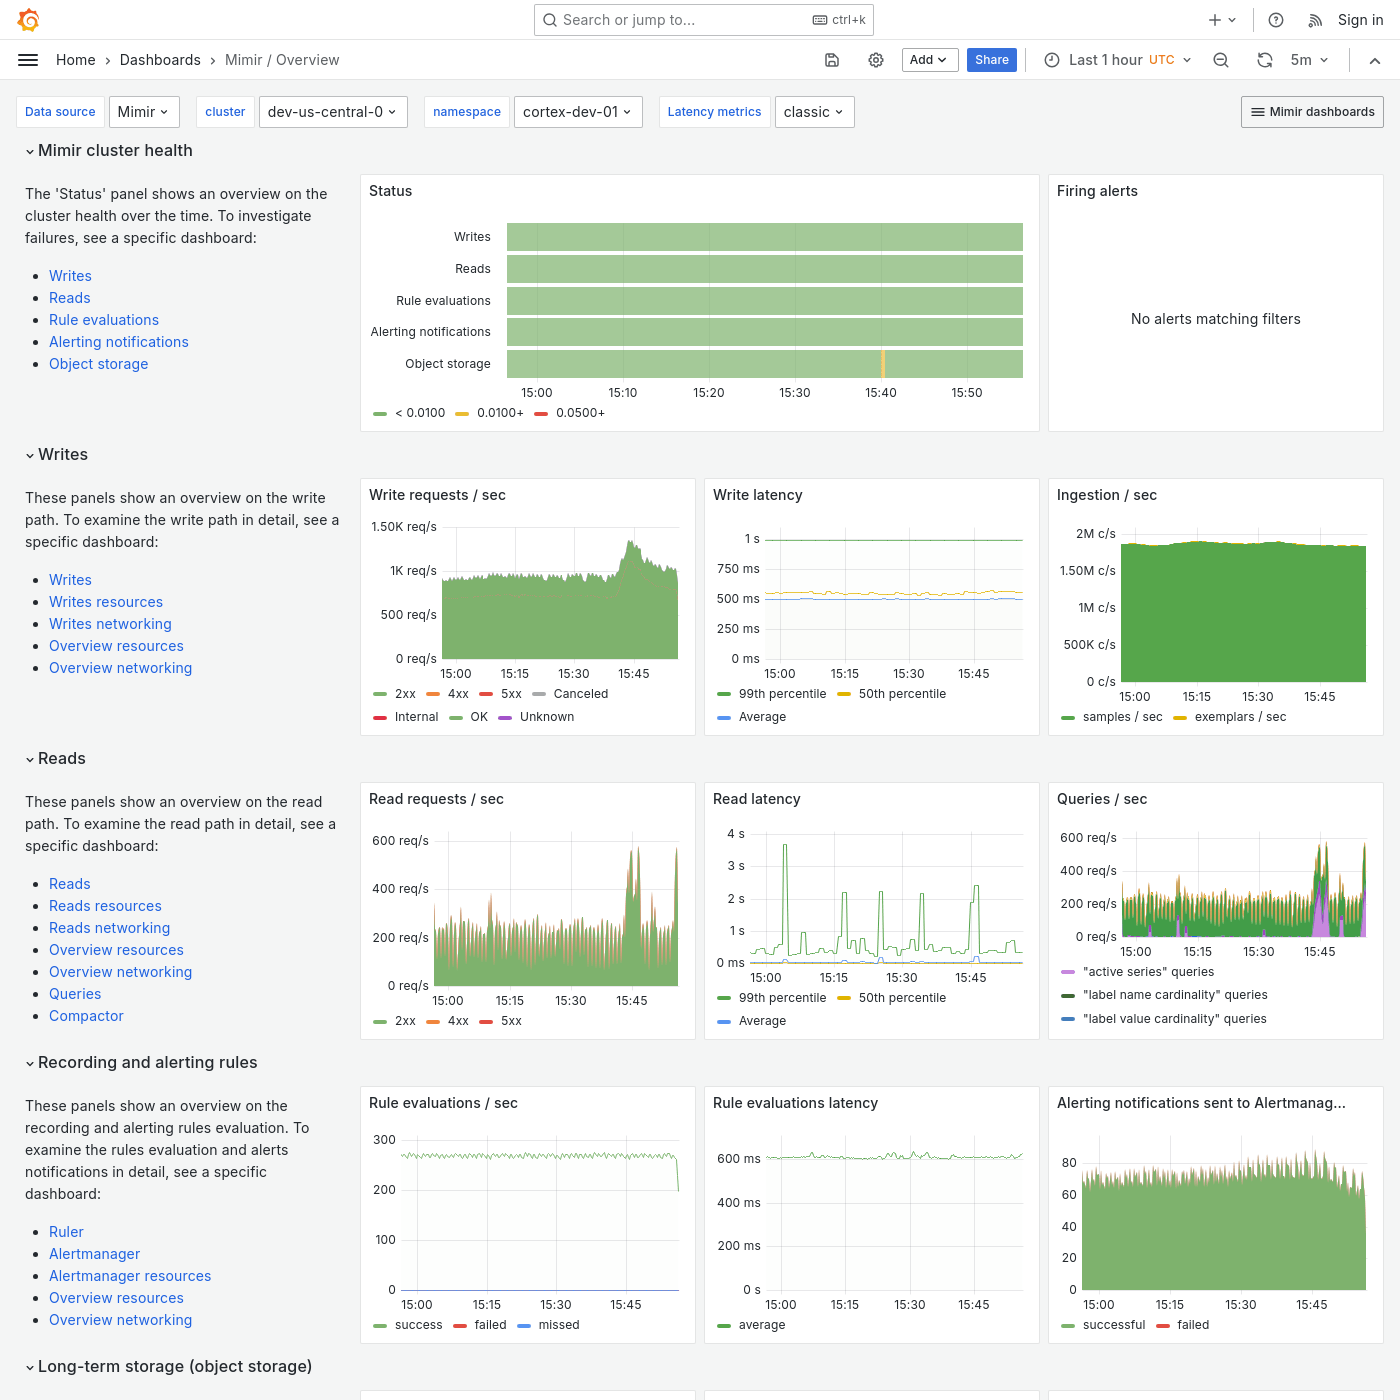Image resolution: width=1400 pixels, height=1400 pixels.
Task: Follow the "Reads networking" link
Action: coord(109,928)
